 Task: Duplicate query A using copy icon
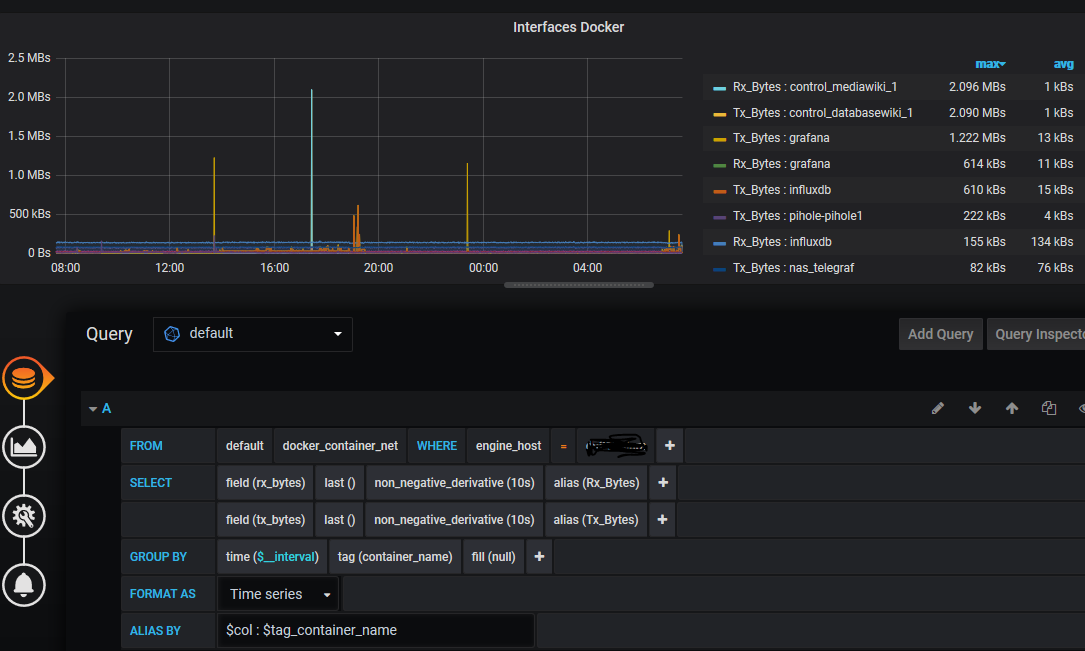point(1048,408)
